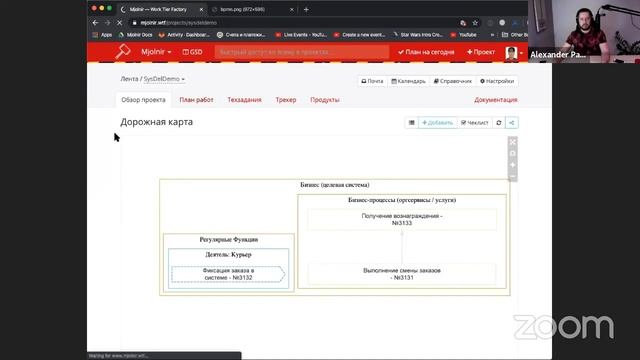Open the Create a new event bookmark

pos(360,35)
